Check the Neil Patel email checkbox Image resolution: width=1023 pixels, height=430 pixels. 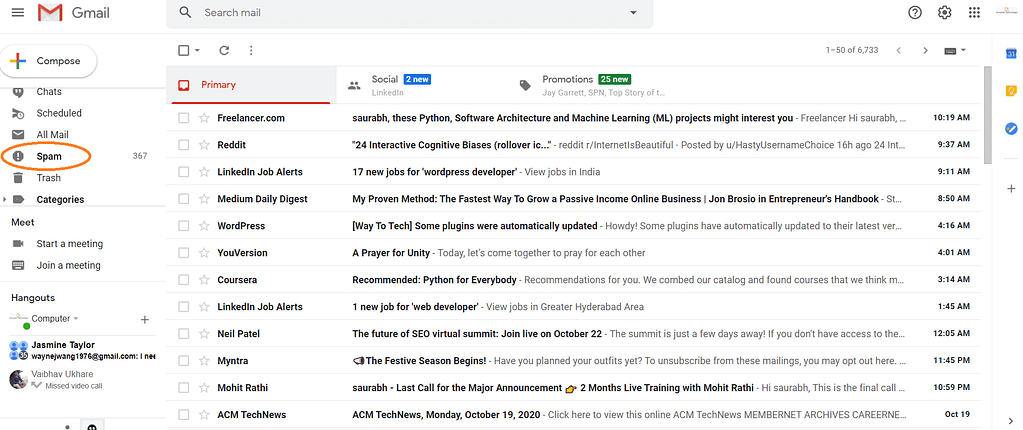click(x=184, y=333)
